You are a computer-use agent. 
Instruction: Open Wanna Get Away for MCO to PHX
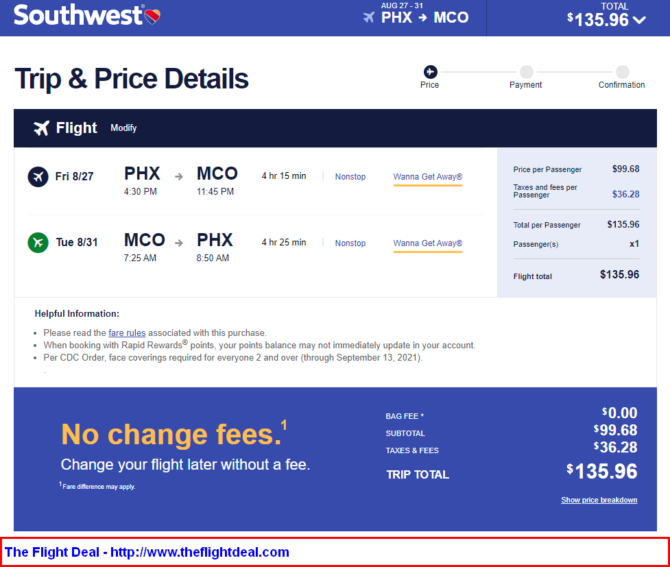click(x=428, y=243)
